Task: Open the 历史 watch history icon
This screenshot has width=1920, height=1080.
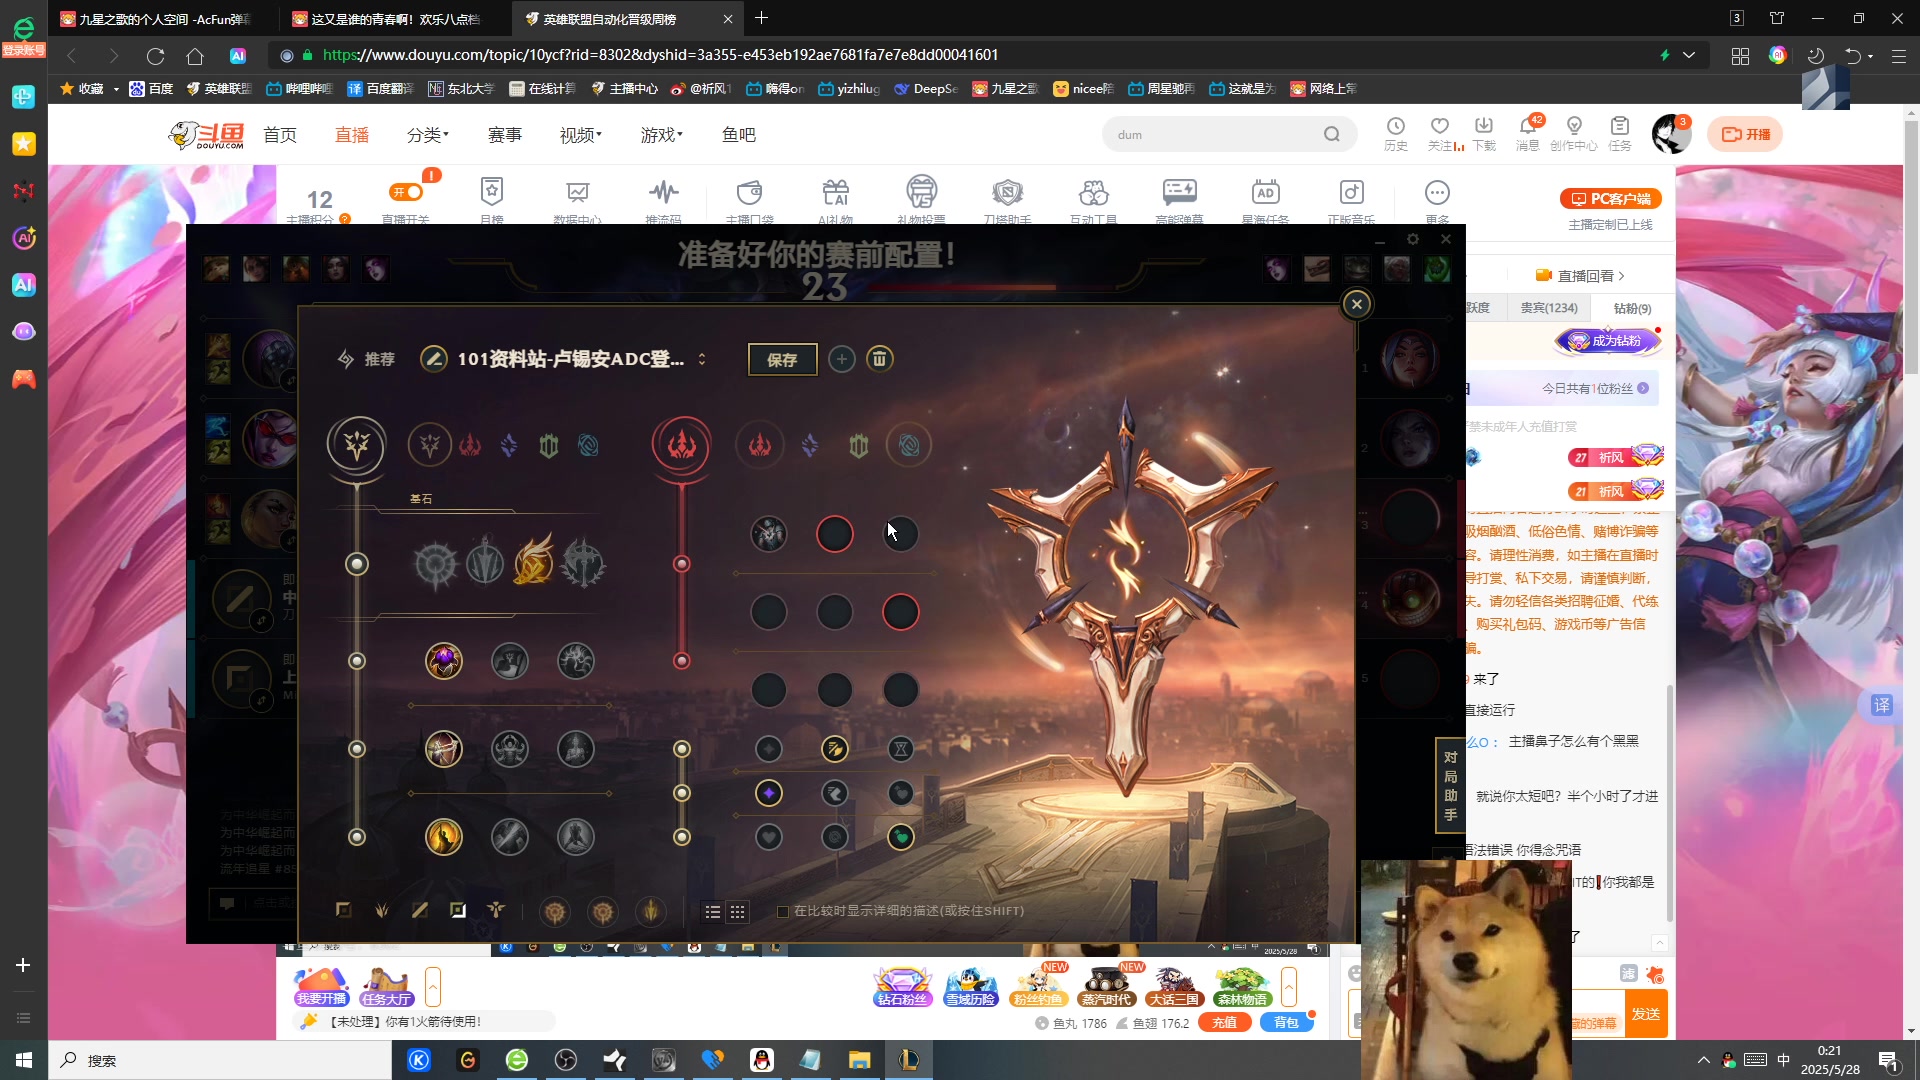Action: click(1395, 133)
